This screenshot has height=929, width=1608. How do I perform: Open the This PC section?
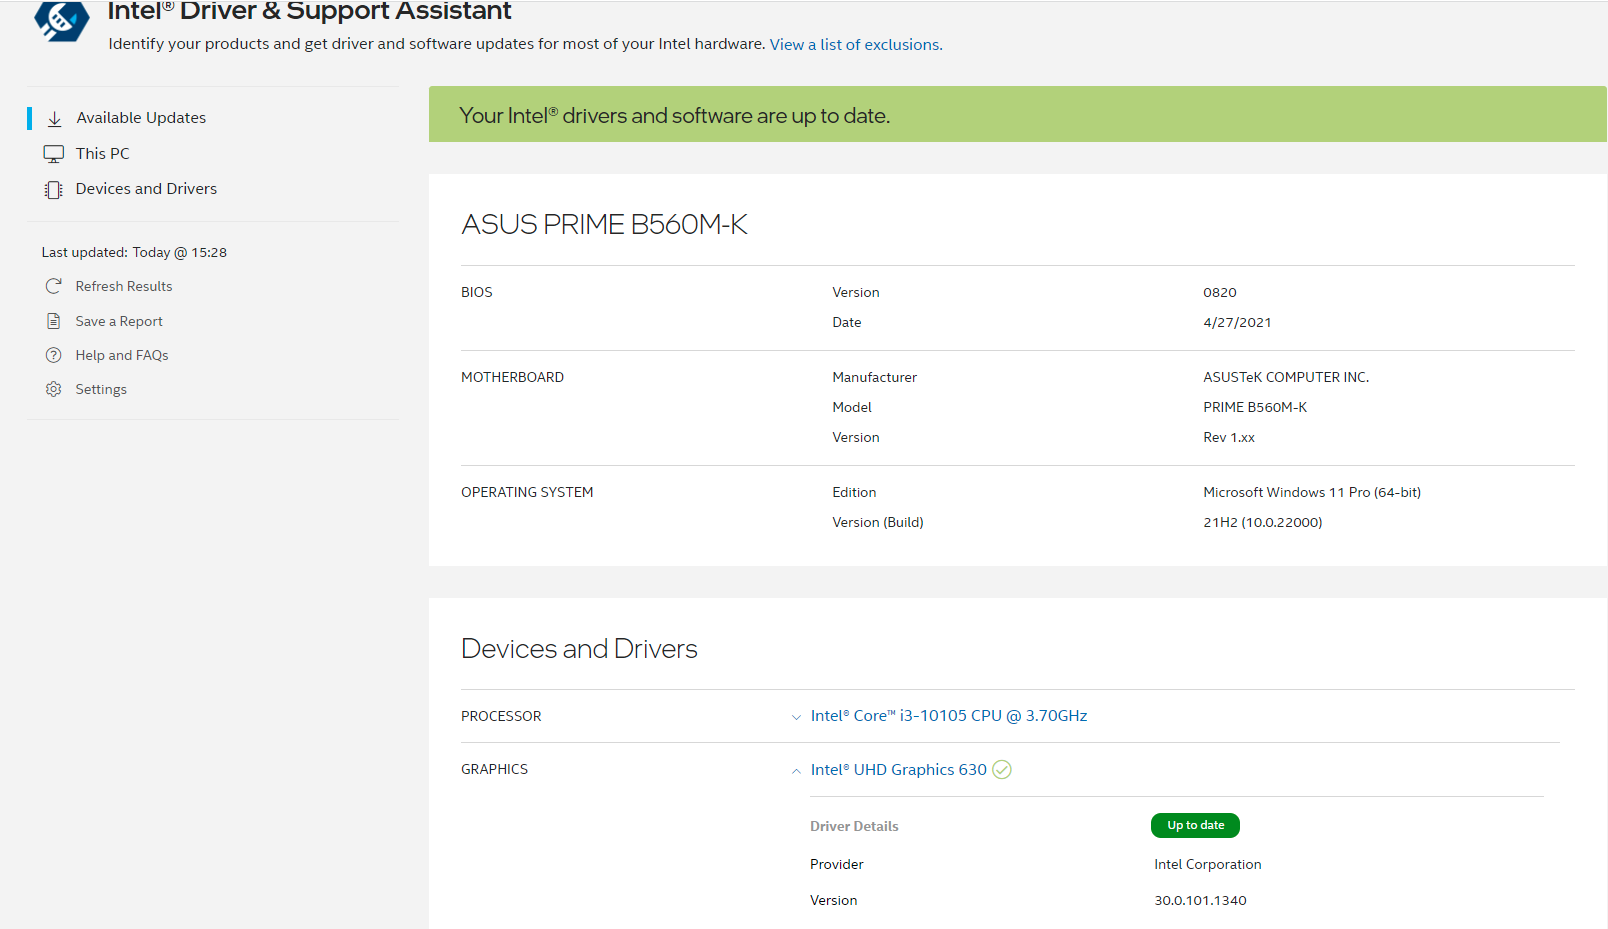103,154
